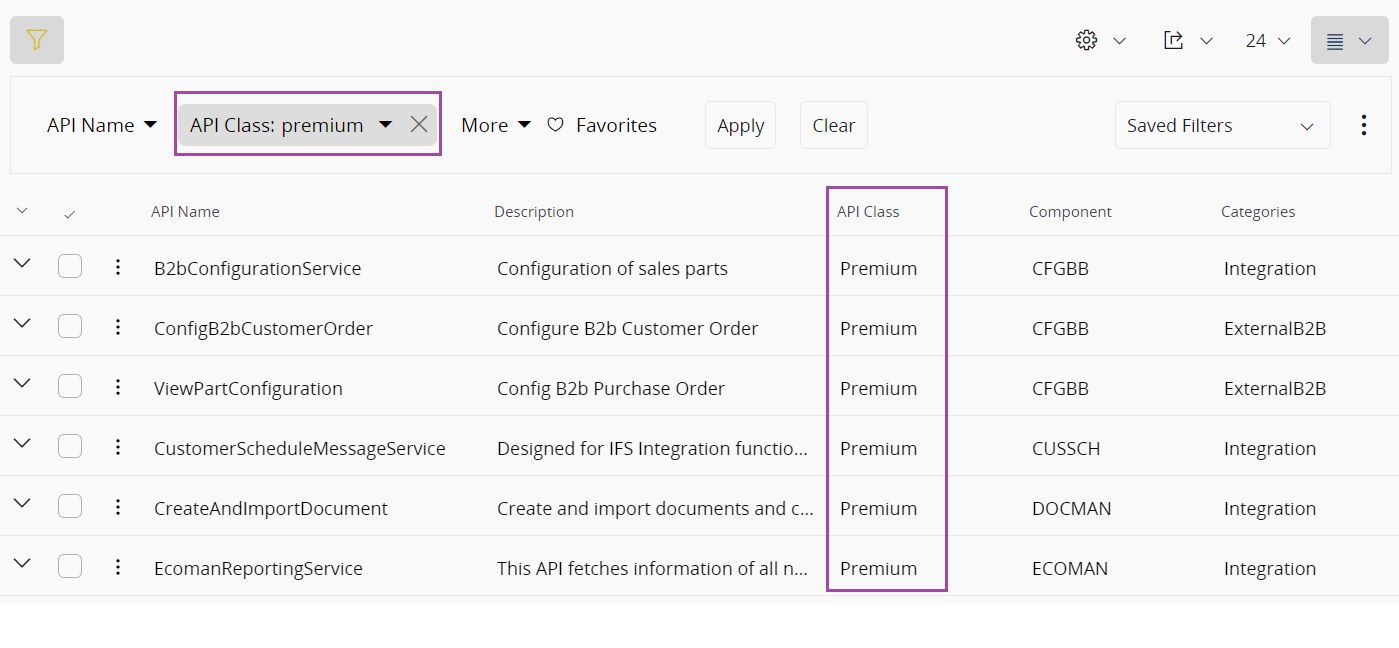1399x648 pixels.
Task: Open the Saved Filters dropdown
Action: click(1221, 125)
